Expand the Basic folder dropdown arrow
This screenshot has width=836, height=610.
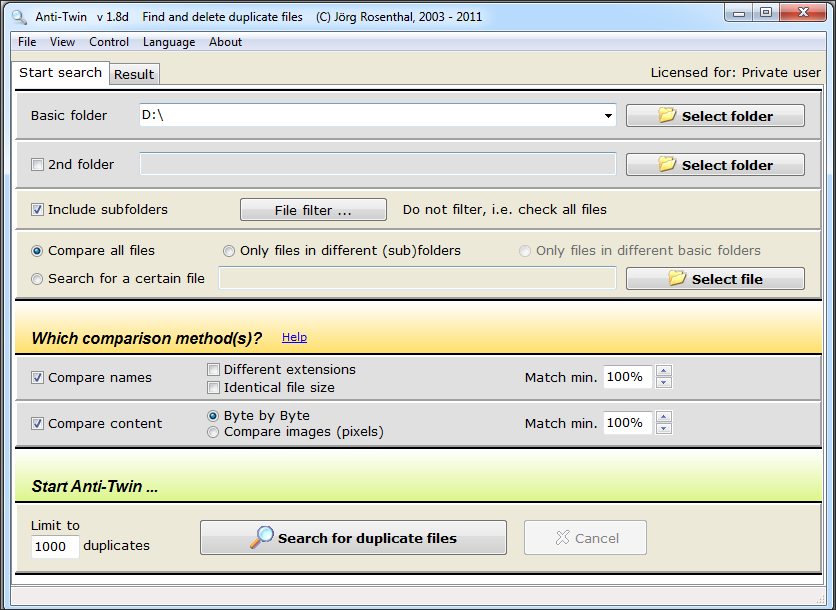[608, 116]
